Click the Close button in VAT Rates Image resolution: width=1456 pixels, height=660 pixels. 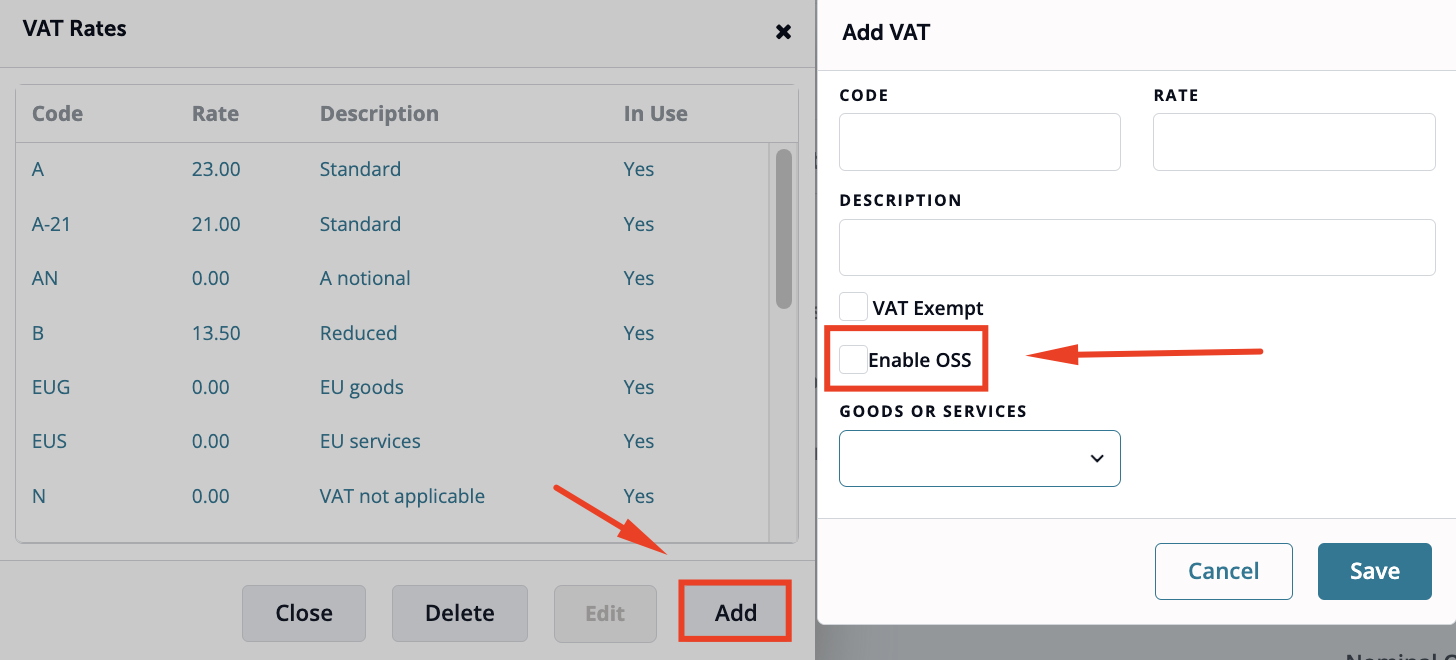point(304,613)
